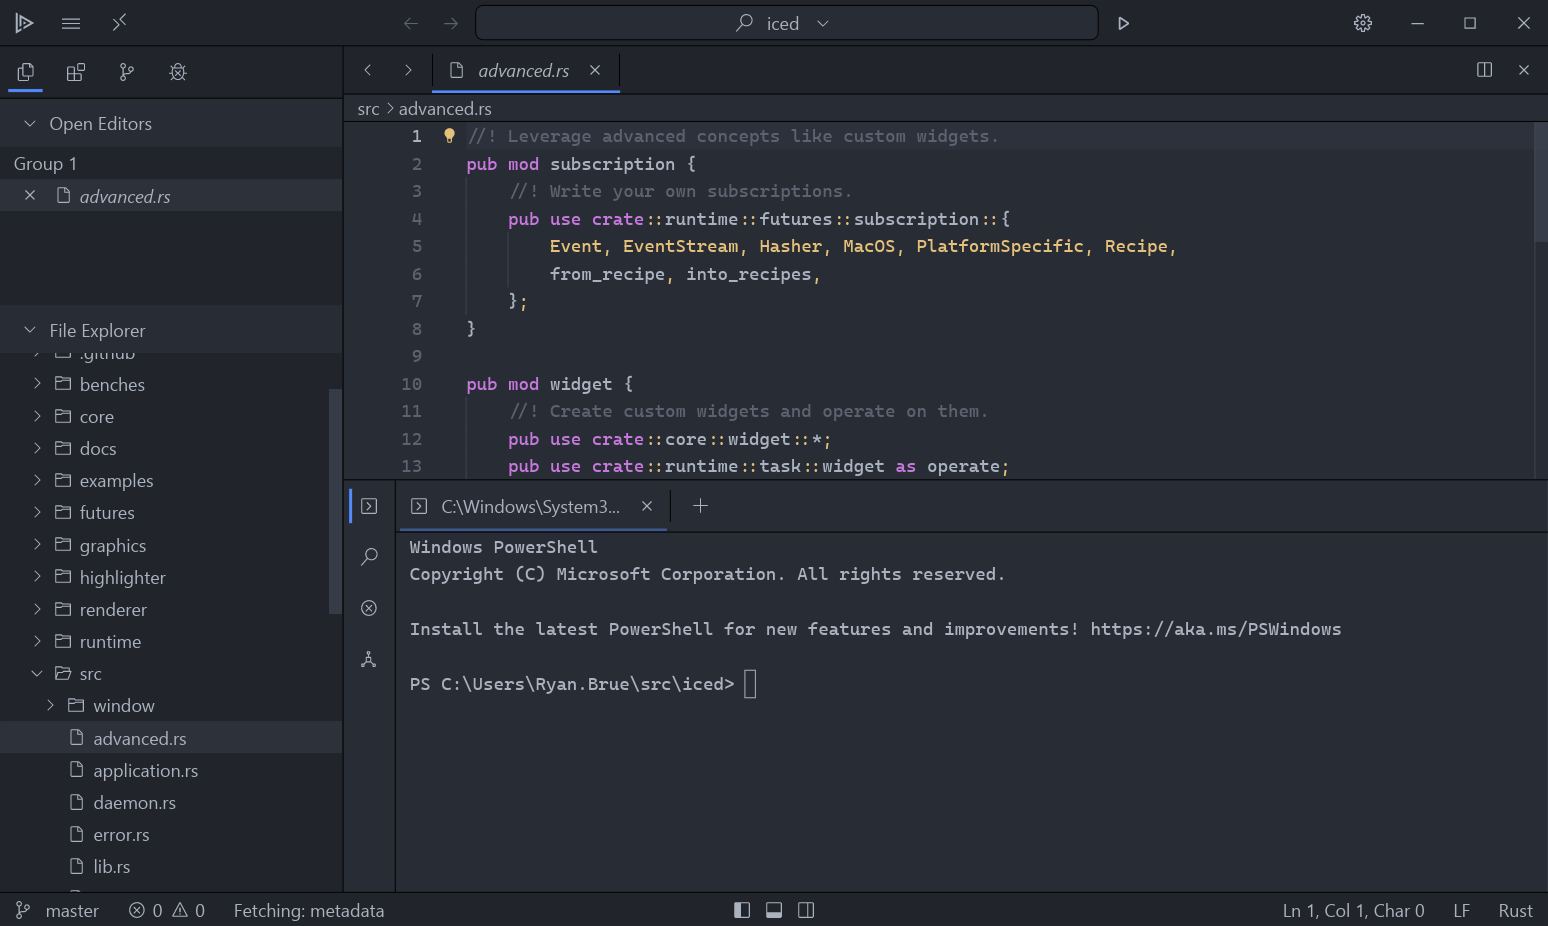1548x926 pixels.
Task: Select the Terminal panel icon
Action: (x=369, y=506)
